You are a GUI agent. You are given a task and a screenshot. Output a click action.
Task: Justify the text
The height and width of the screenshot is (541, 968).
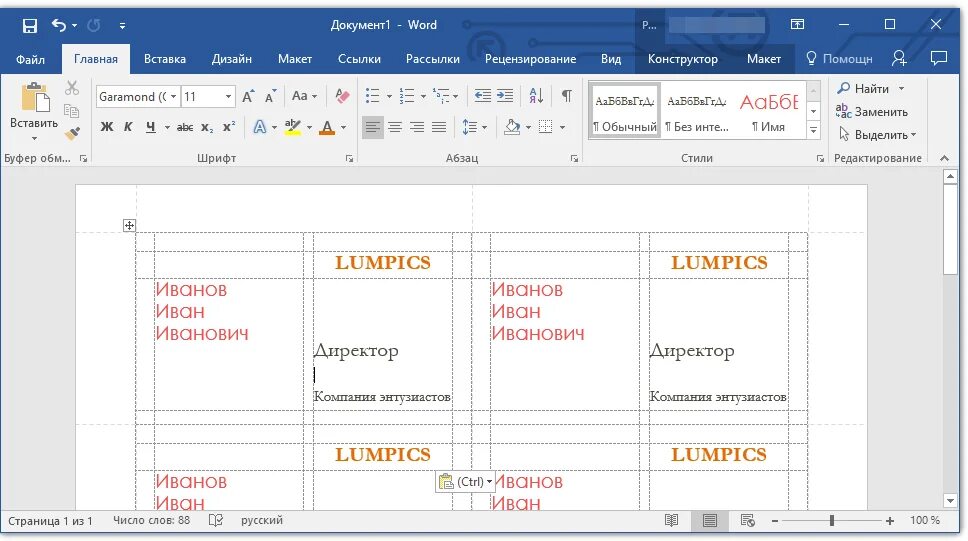click(x=439, y=127)
